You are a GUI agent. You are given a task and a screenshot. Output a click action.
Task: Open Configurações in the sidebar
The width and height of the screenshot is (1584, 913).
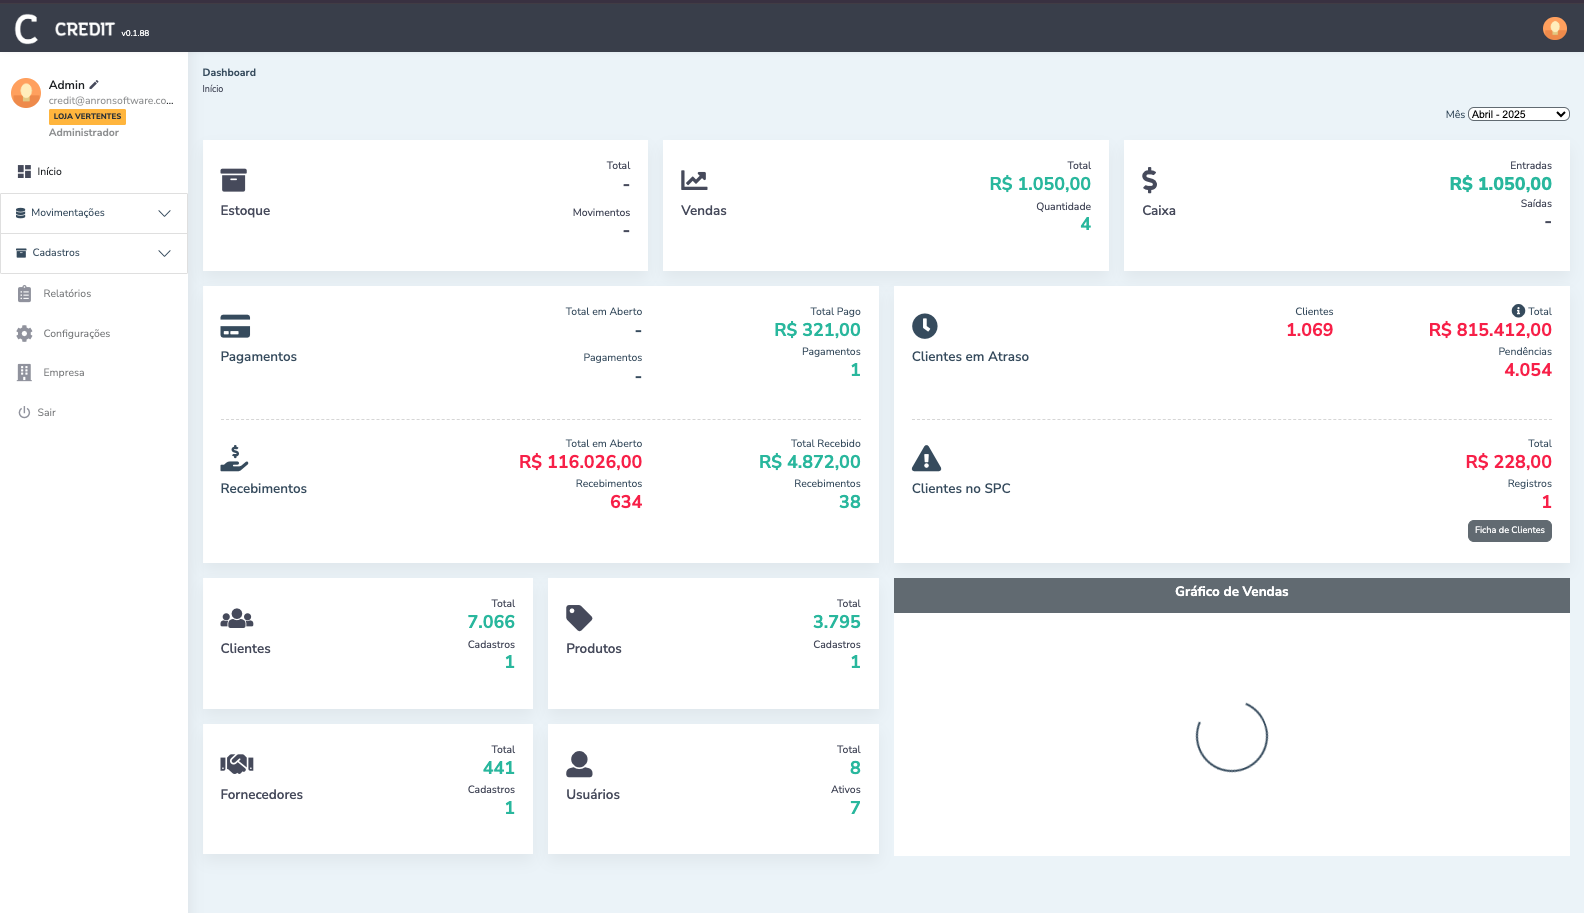click(76, 334)
